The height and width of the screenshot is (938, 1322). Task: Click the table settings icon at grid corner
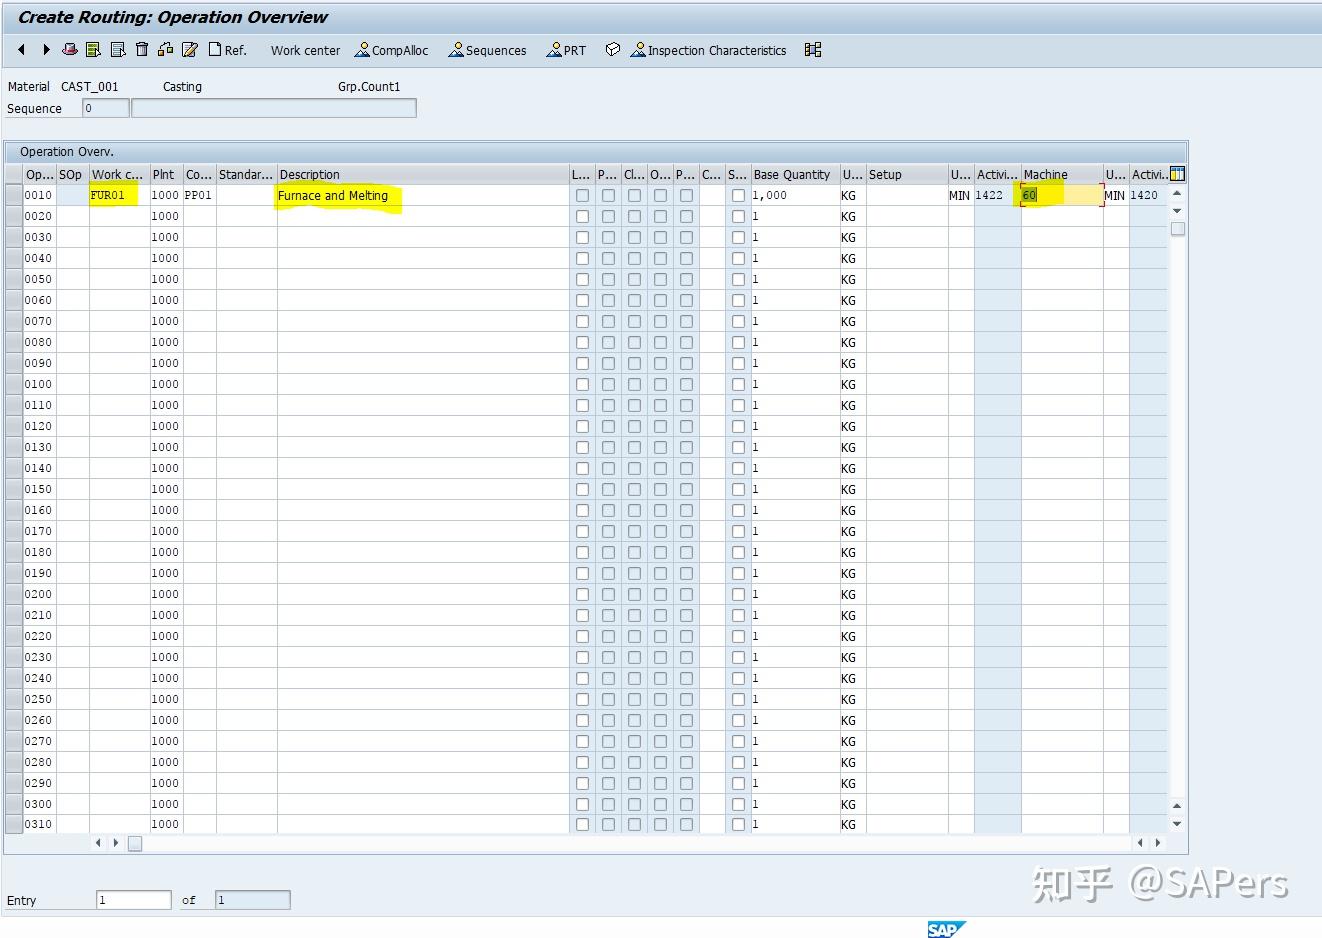1176,173
